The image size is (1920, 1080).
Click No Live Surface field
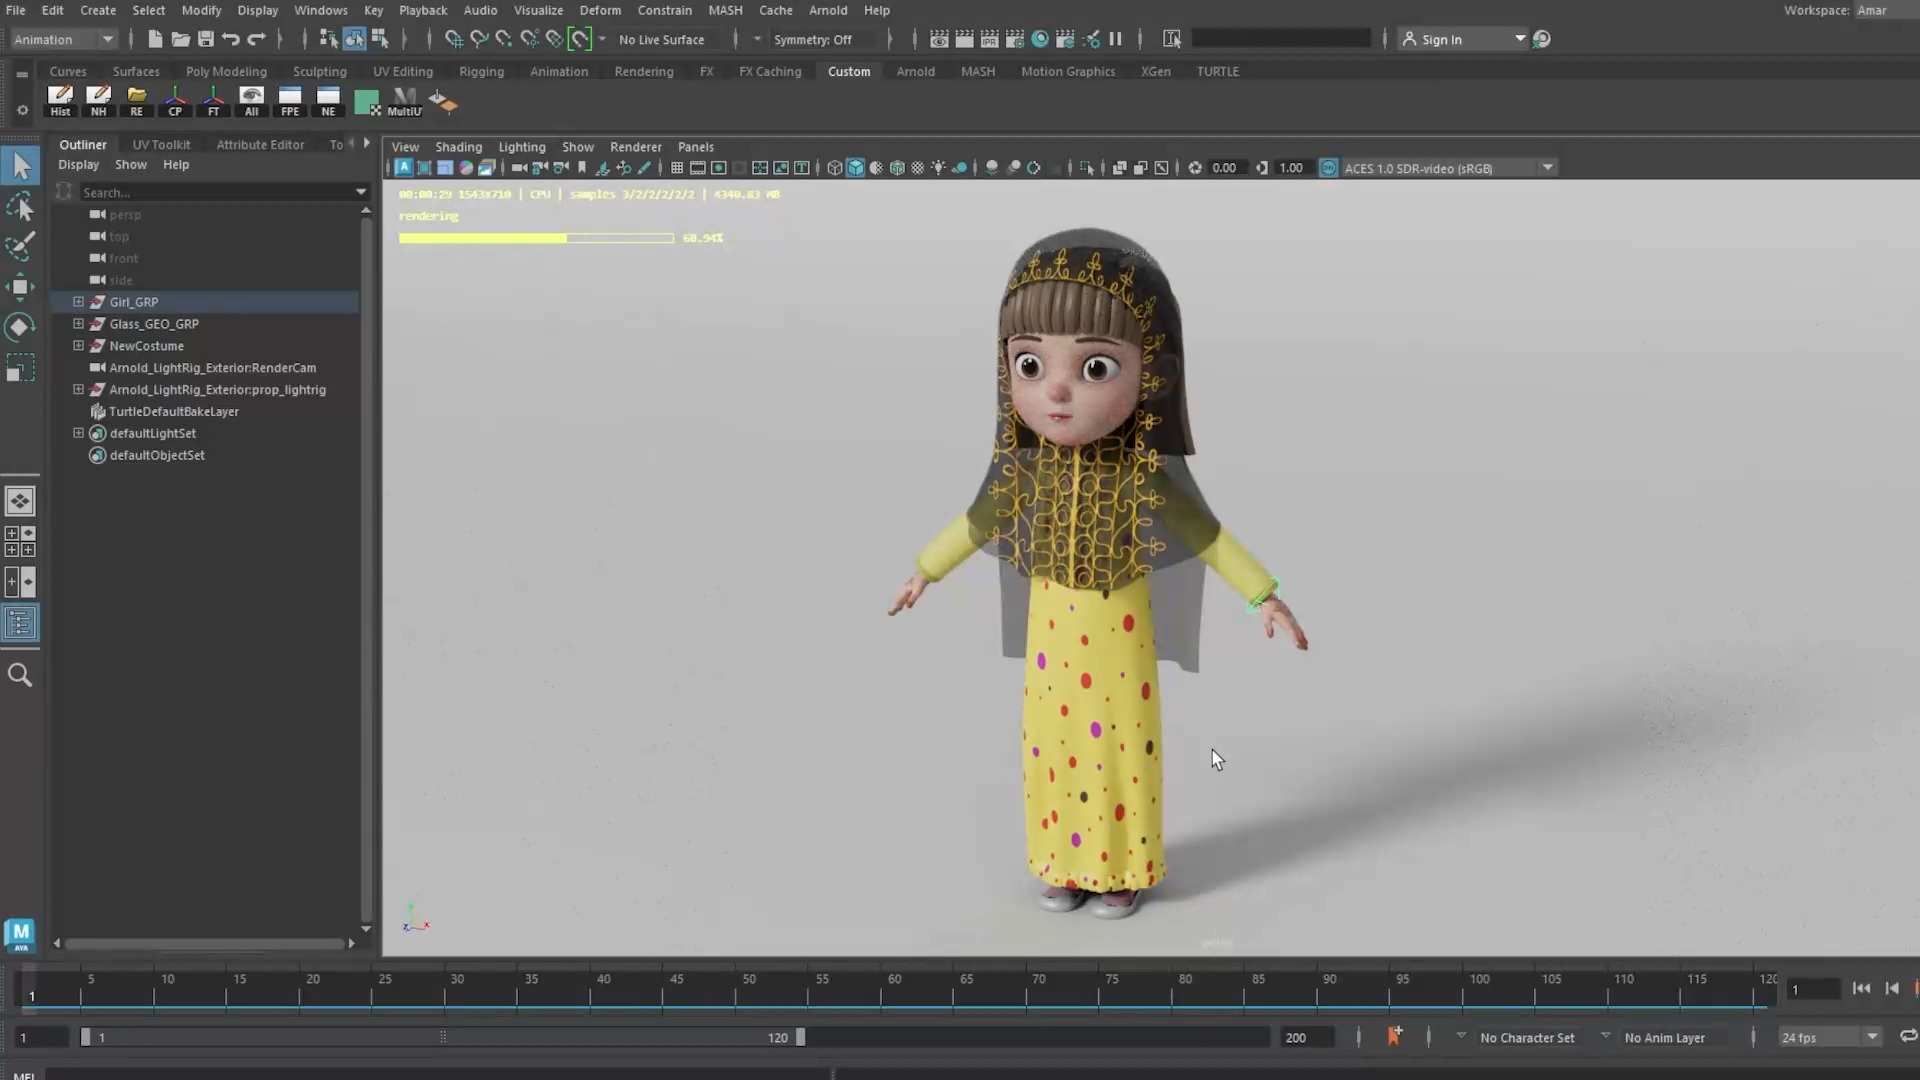662,40
